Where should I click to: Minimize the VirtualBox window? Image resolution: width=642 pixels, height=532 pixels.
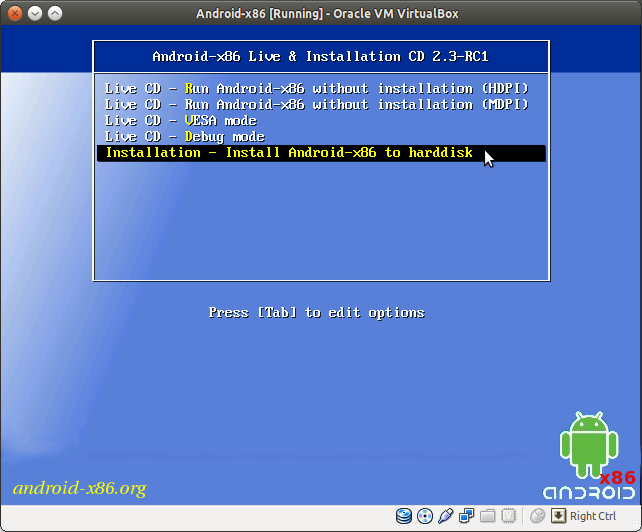click(35, 14)
